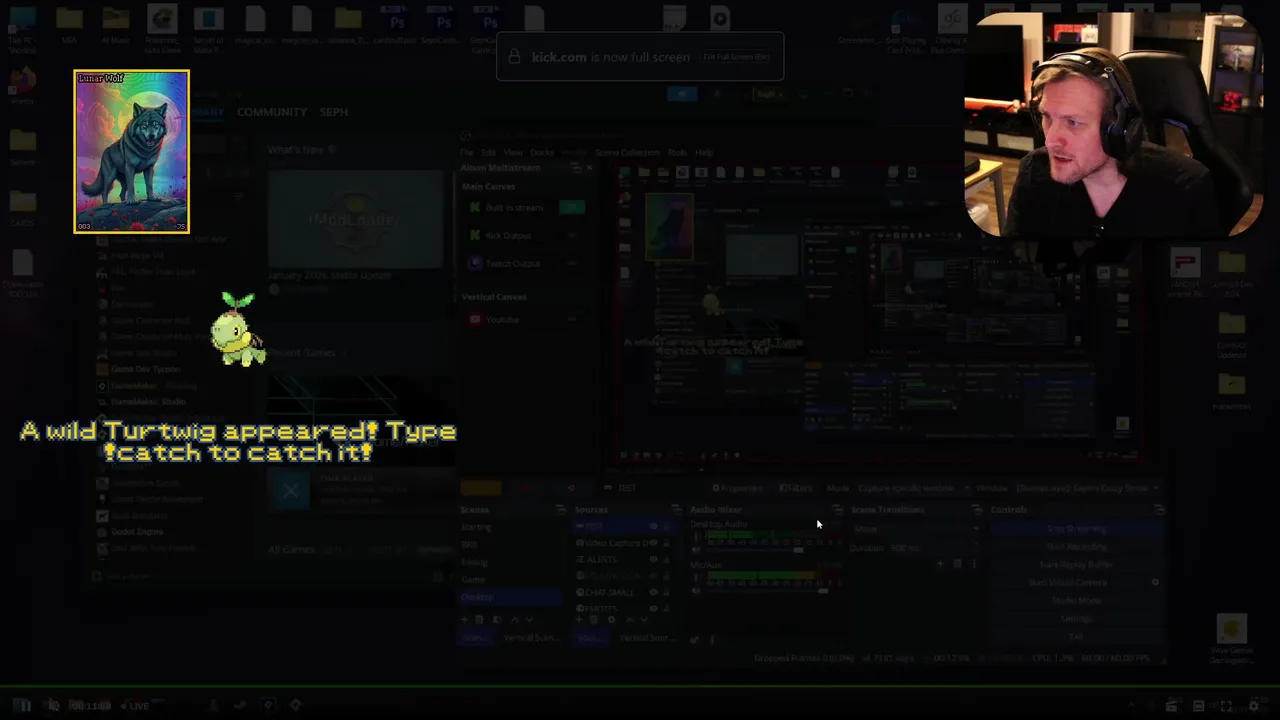This screenshot has height=720, width=1280.
Task: Open Firefox desktop shortcut
Action: click(x=22, y=84)
